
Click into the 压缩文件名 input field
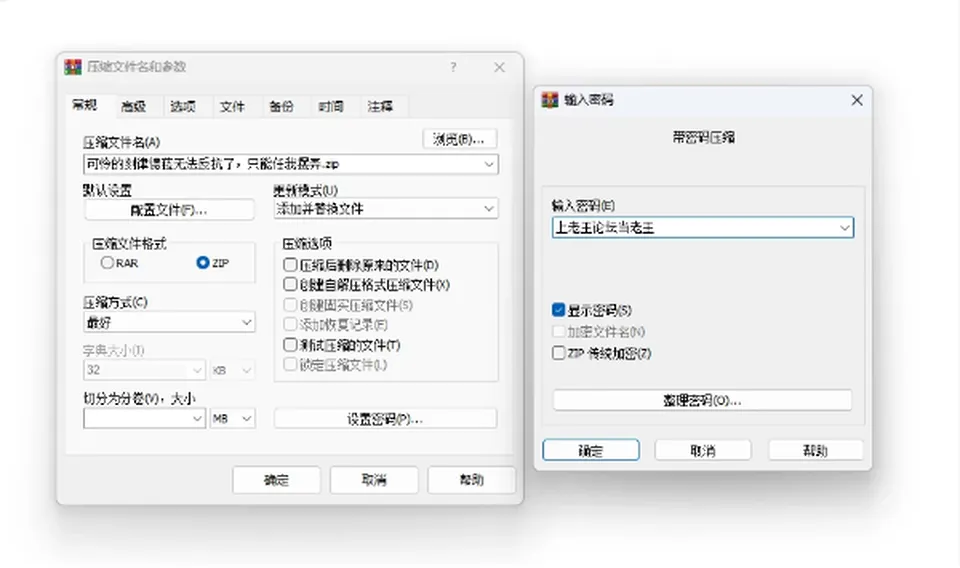point(291,164)
